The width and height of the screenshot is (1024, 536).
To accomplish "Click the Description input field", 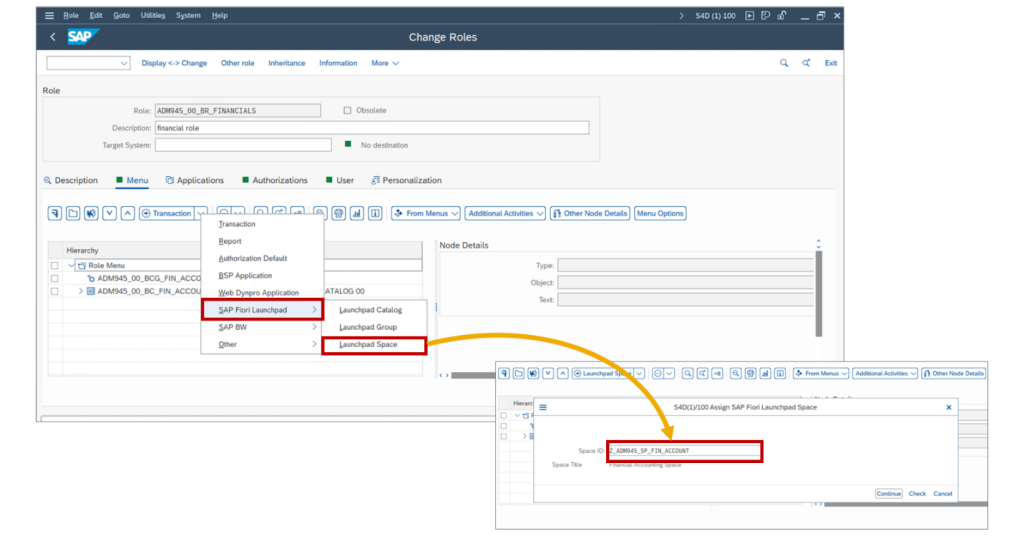I will (372, 128).
